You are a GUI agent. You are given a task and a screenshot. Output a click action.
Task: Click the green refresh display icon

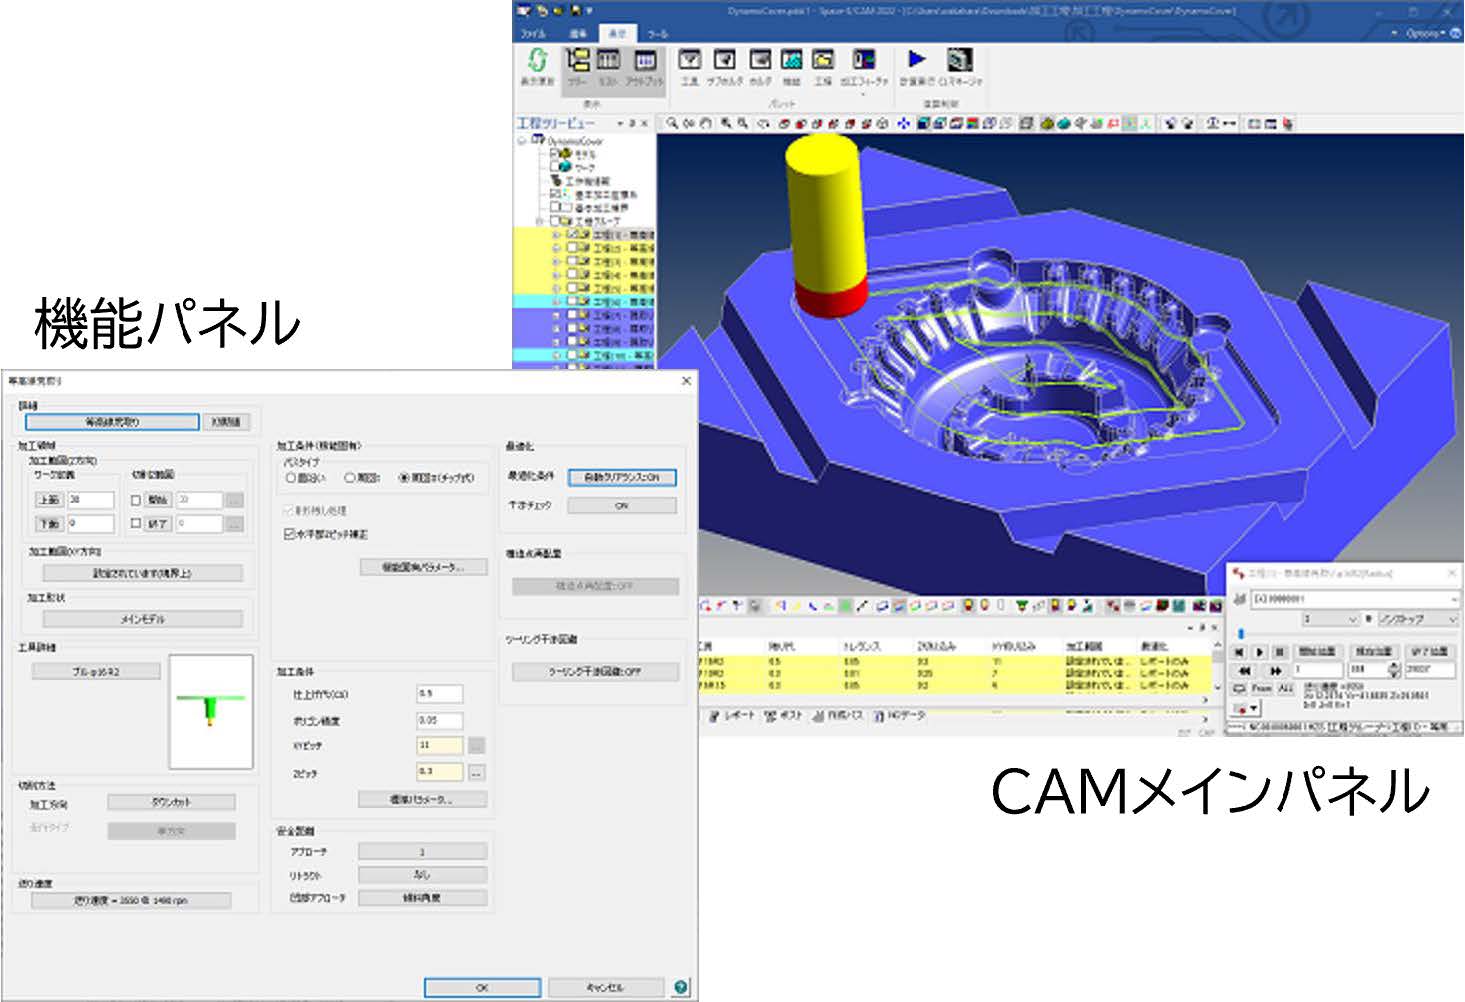[537, 60]
